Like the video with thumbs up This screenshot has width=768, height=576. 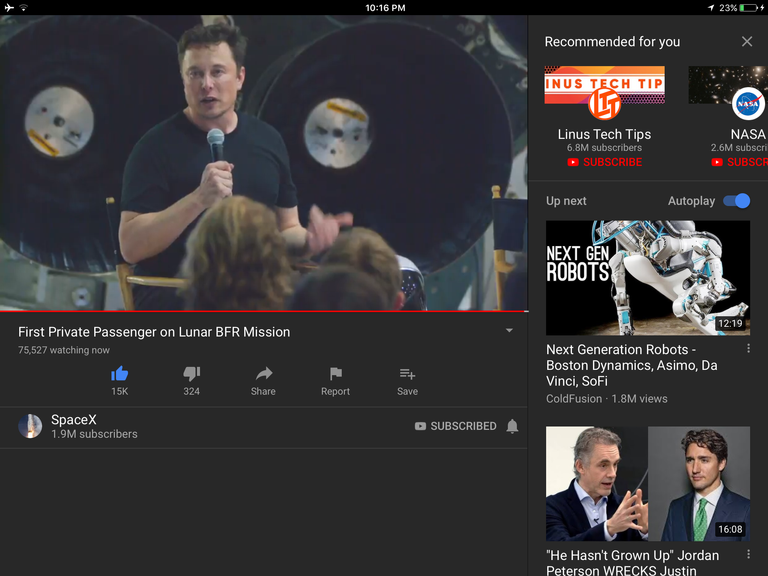tap(120, 374)
